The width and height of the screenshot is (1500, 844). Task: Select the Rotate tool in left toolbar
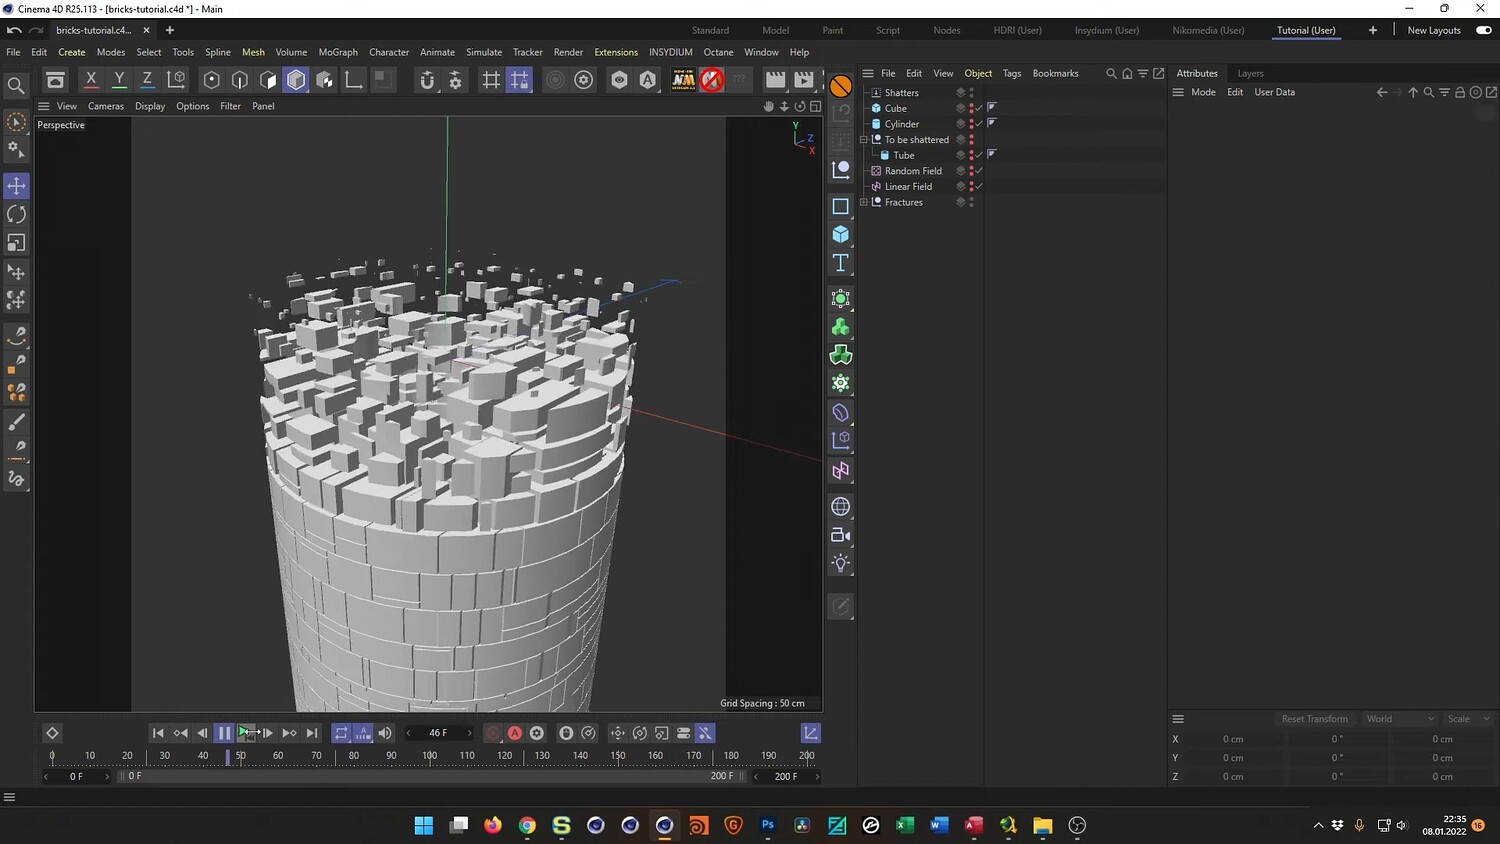(16, 215)
